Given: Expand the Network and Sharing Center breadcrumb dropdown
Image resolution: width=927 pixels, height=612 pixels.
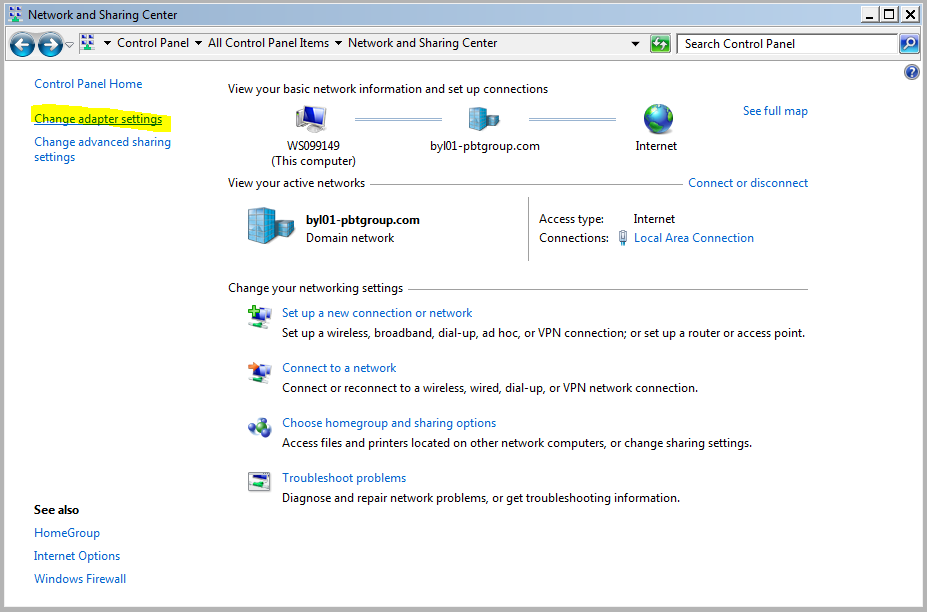Looking at the screenshot, I should tap(637, 43).
